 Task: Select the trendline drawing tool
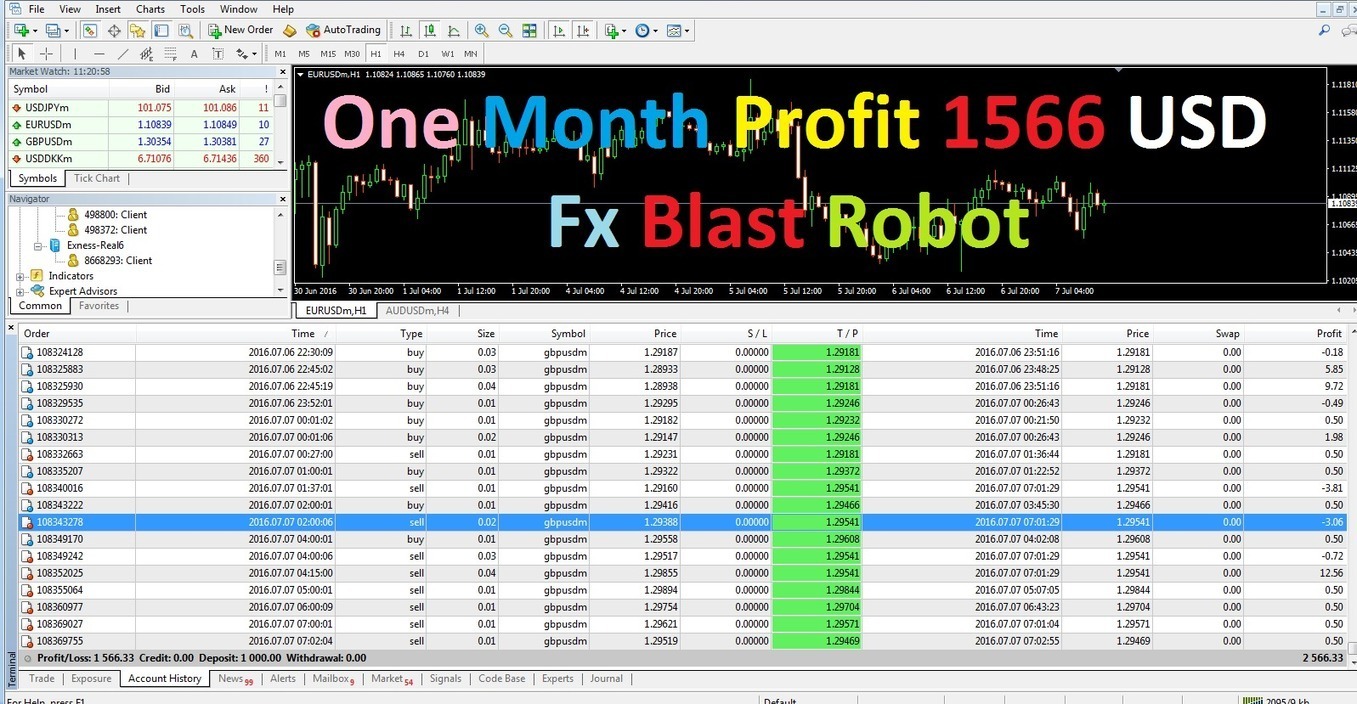point(123,54)
